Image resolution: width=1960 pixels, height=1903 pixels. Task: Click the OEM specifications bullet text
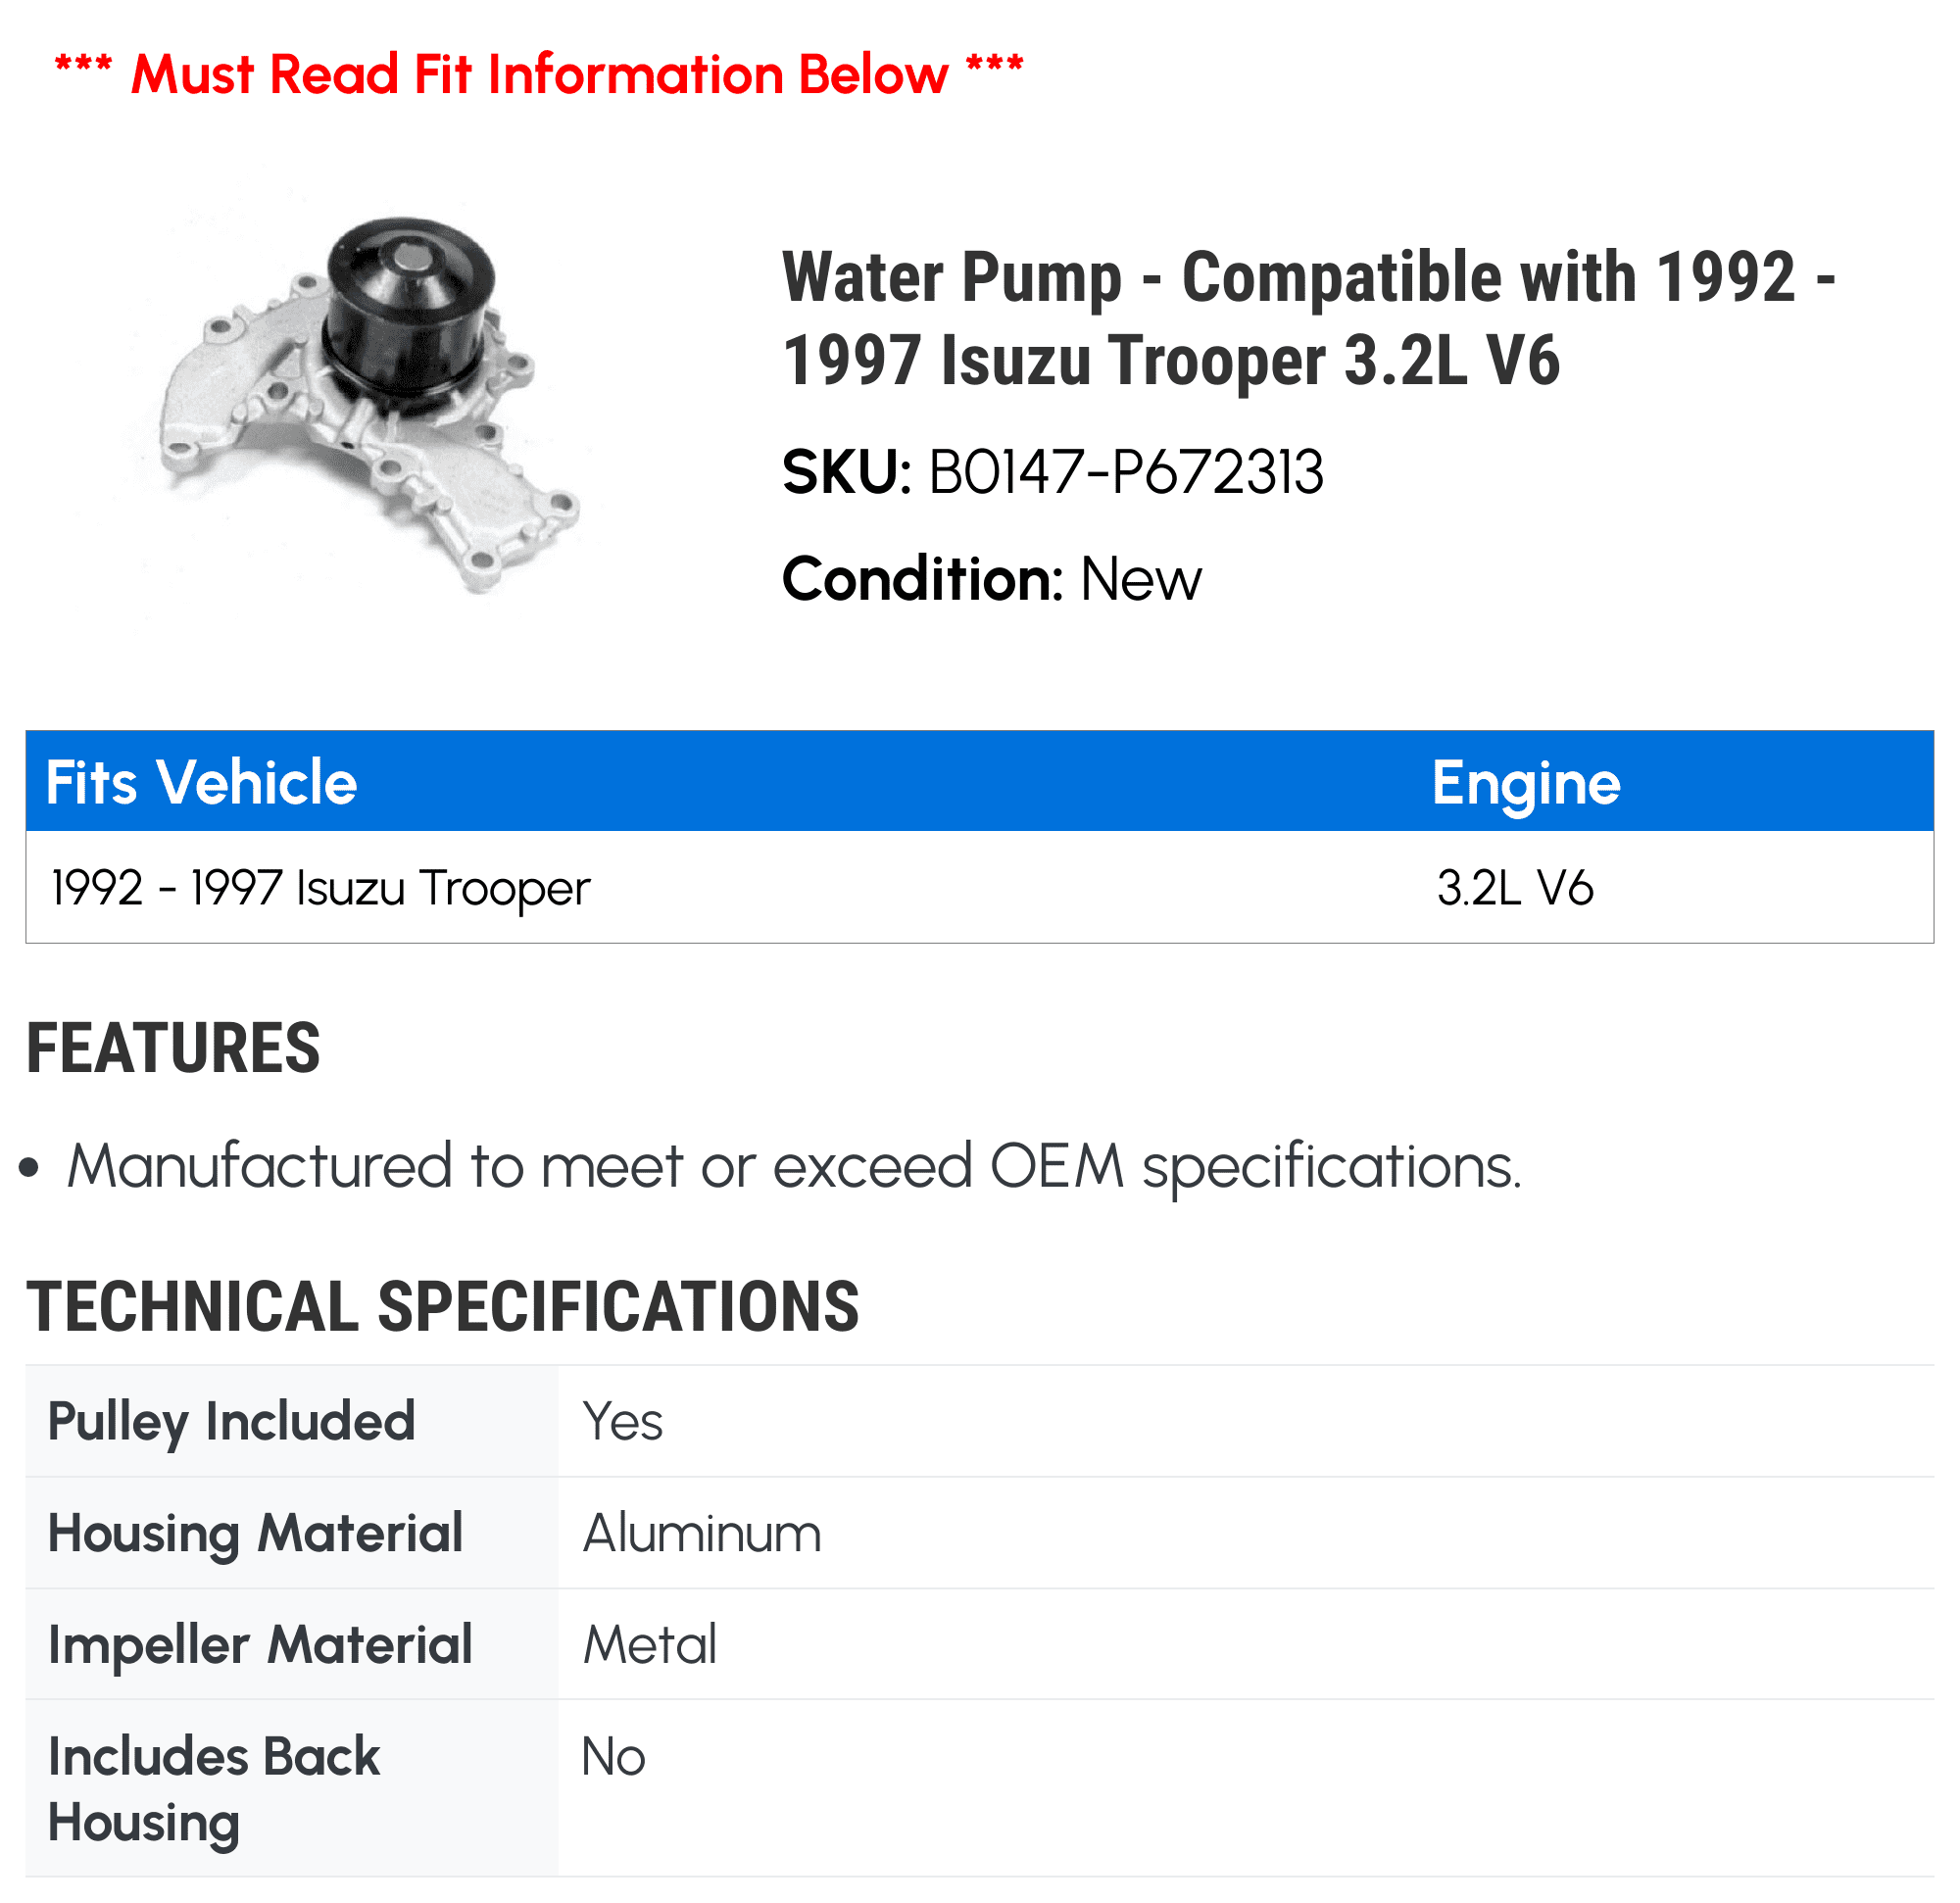point(794,1167)
